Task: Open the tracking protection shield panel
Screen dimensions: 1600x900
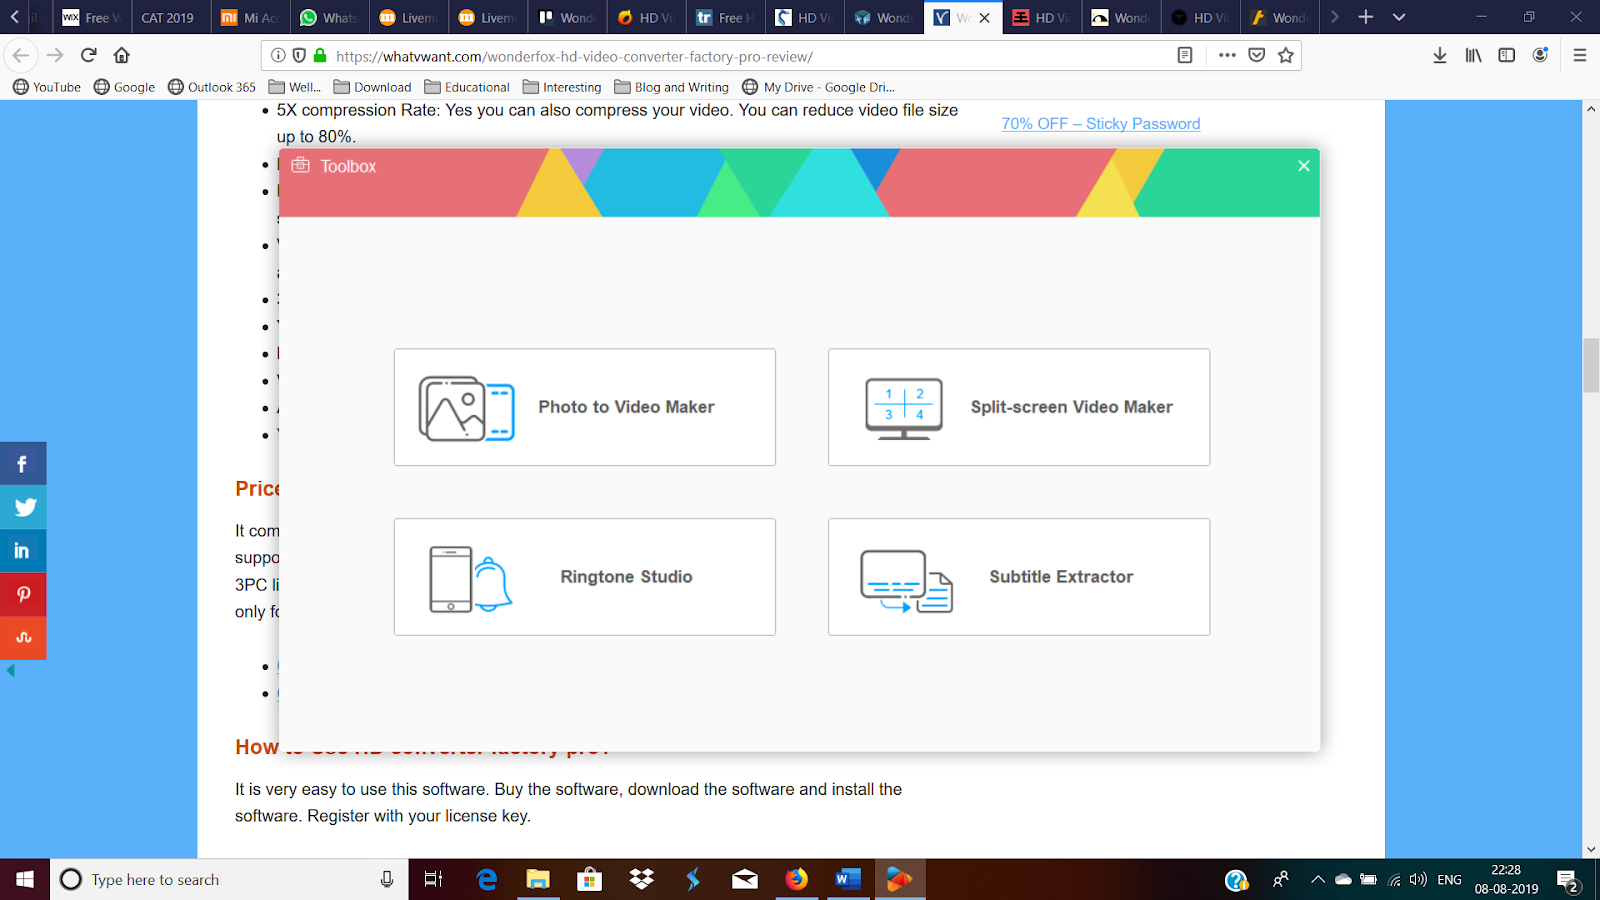Action: tap(299, 56)
